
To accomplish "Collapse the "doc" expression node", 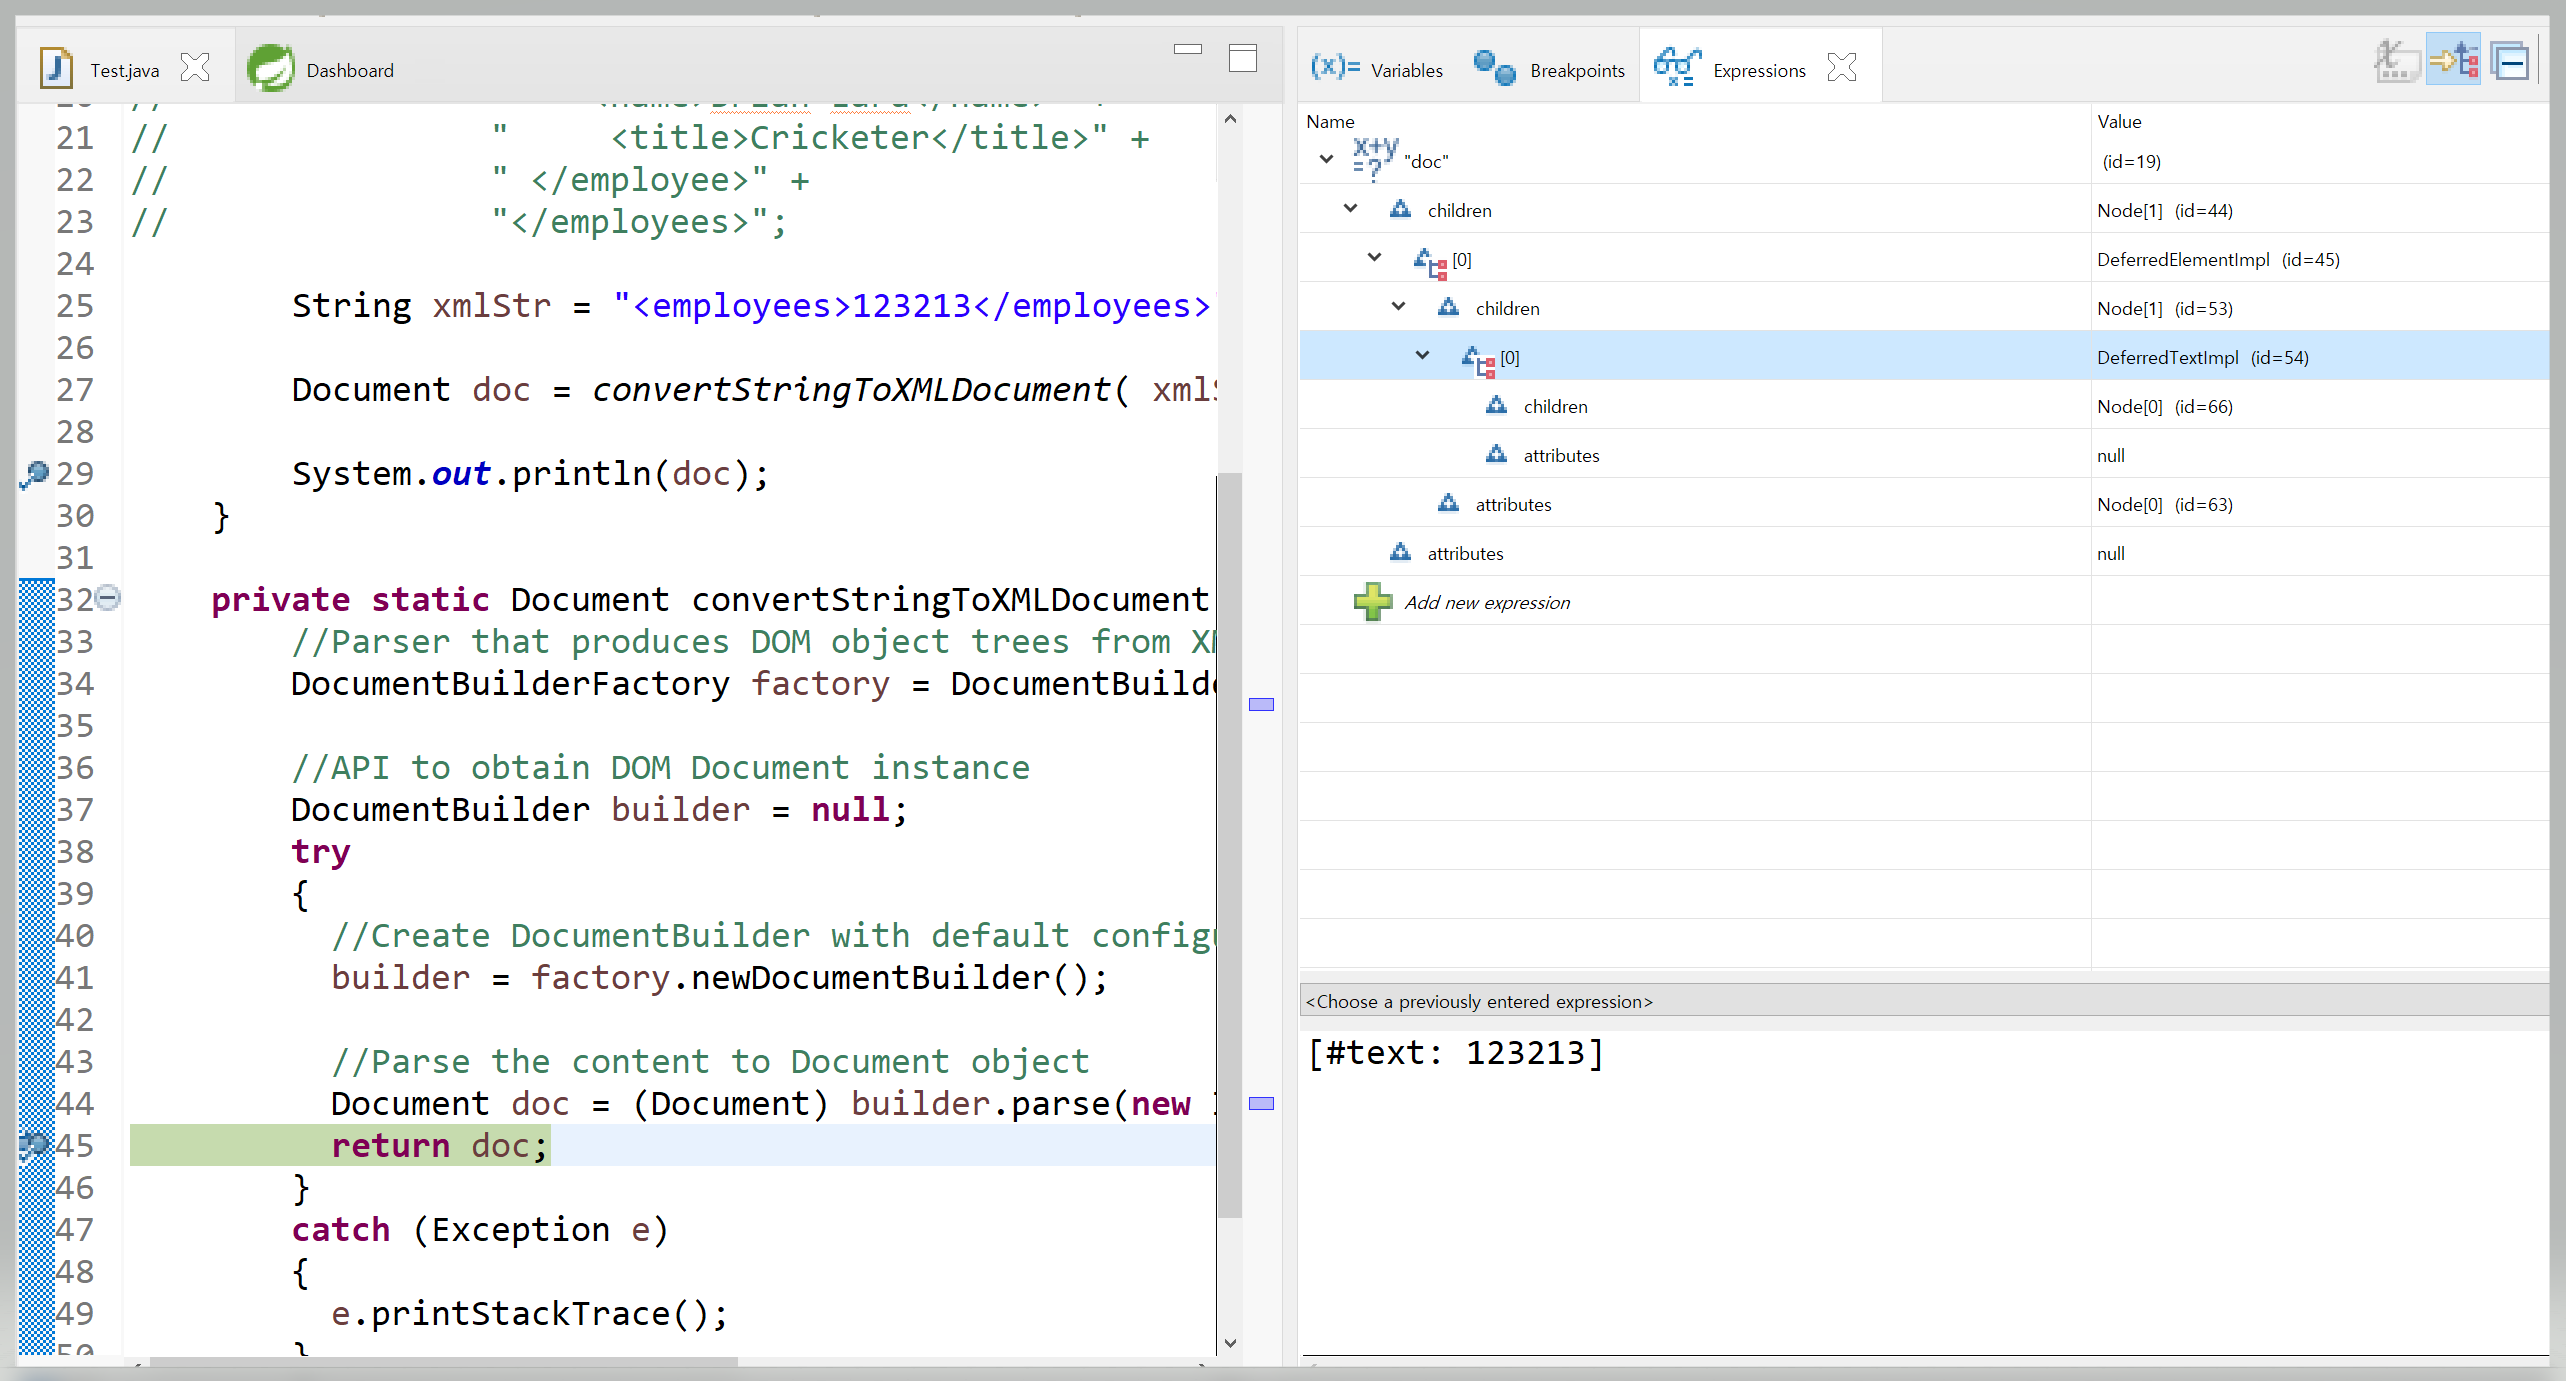I will click(1327, 160).
